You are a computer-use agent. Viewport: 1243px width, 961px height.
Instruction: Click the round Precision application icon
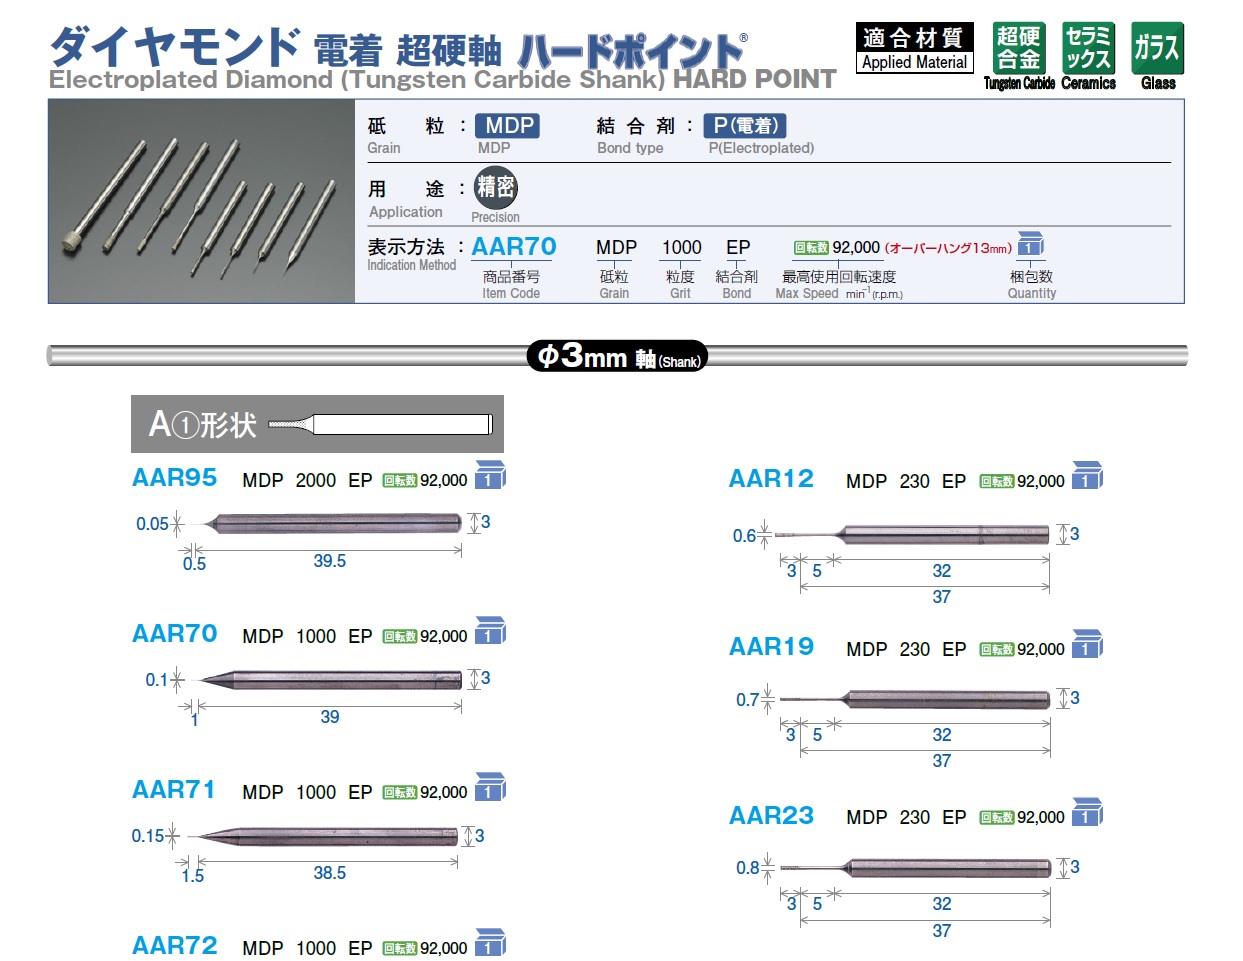(x=495, y=188)
